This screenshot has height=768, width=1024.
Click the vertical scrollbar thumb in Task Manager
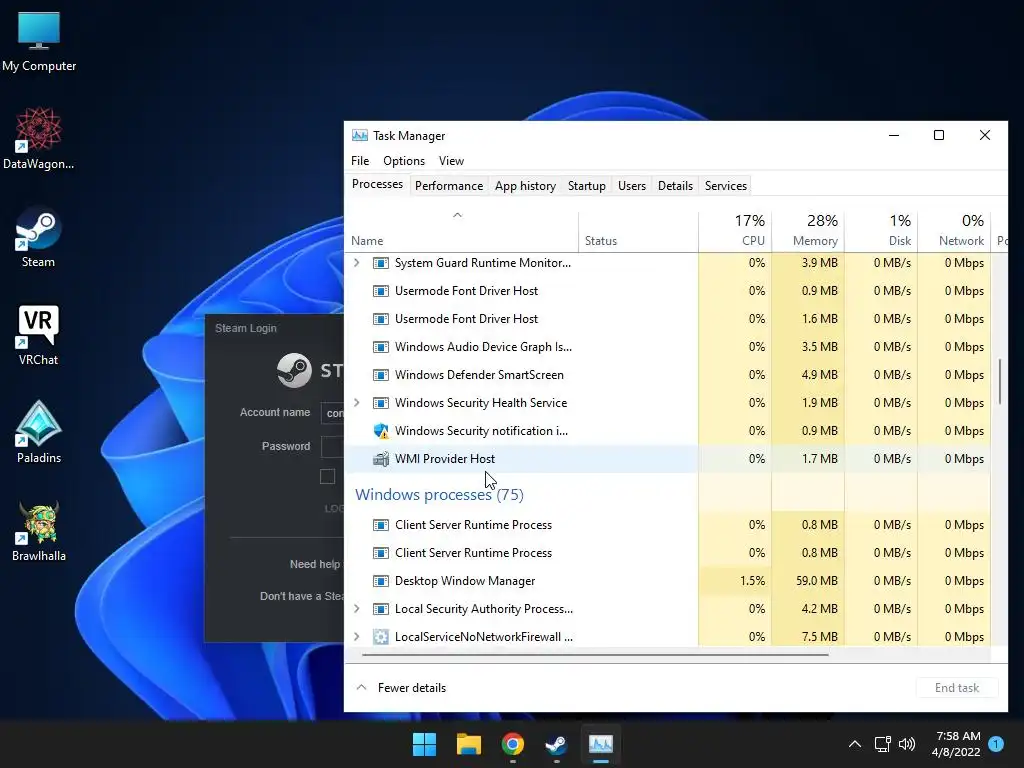[999, 381]
